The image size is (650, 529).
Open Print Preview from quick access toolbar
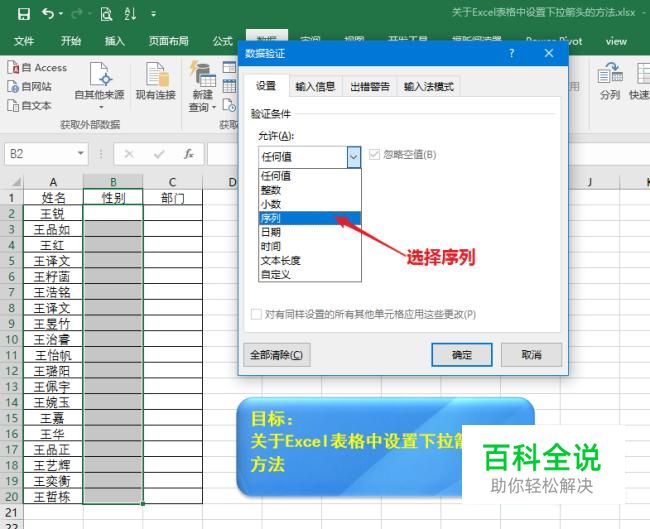pos(106,14)
